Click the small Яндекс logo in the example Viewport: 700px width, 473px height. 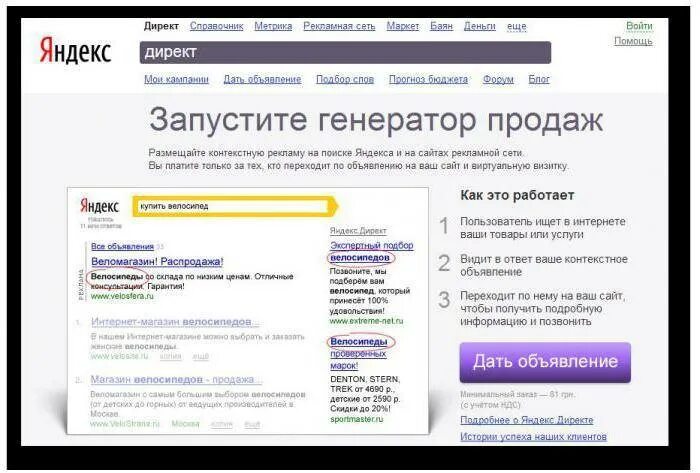100,206
